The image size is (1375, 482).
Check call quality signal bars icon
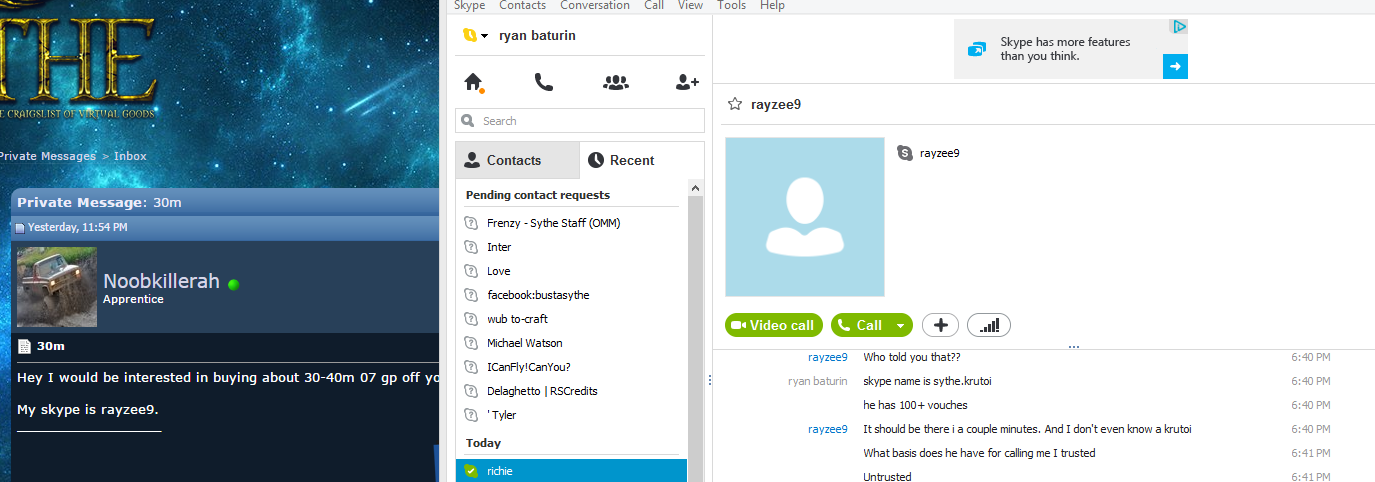click(x=989, y=325)
